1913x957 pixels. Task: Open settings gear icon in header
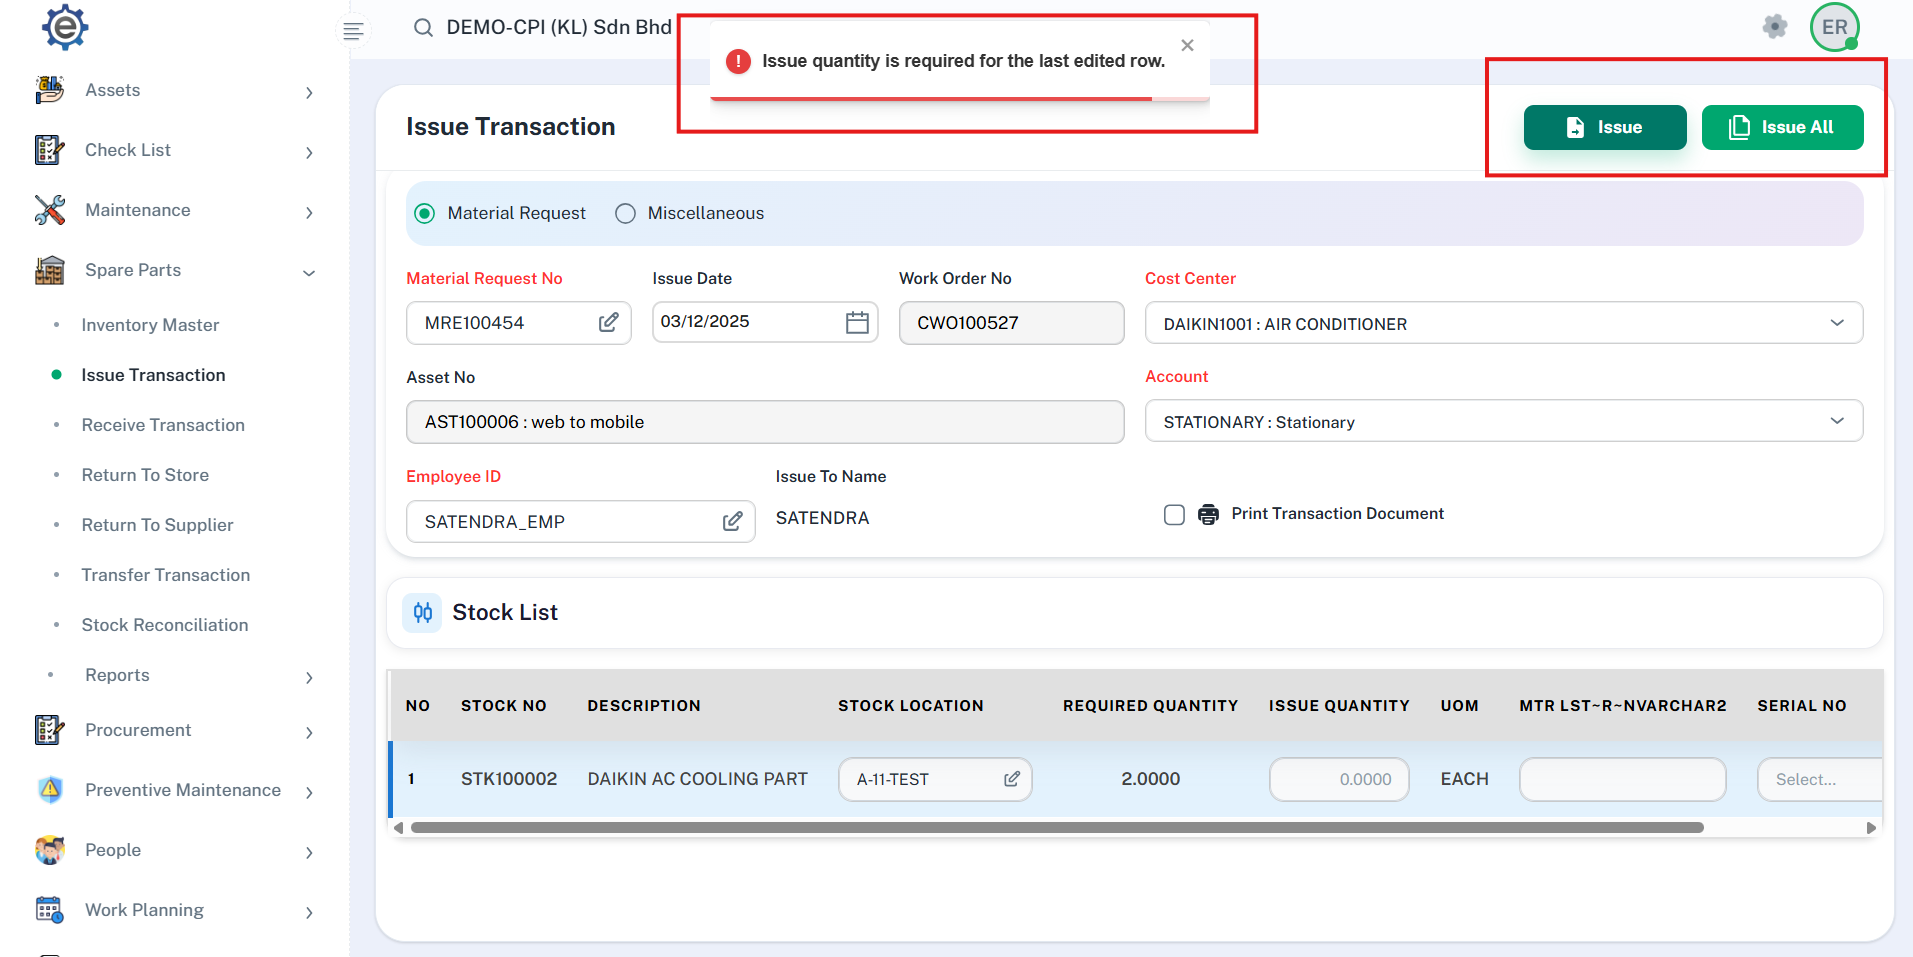tap(1774, 27)
